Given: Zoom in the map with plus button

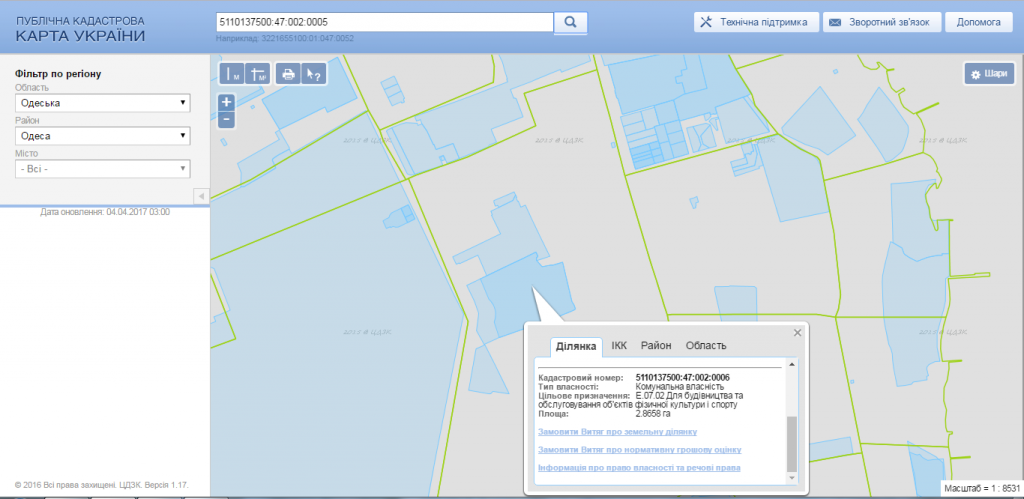Looking at the screenshot, I should click(227, 102).
